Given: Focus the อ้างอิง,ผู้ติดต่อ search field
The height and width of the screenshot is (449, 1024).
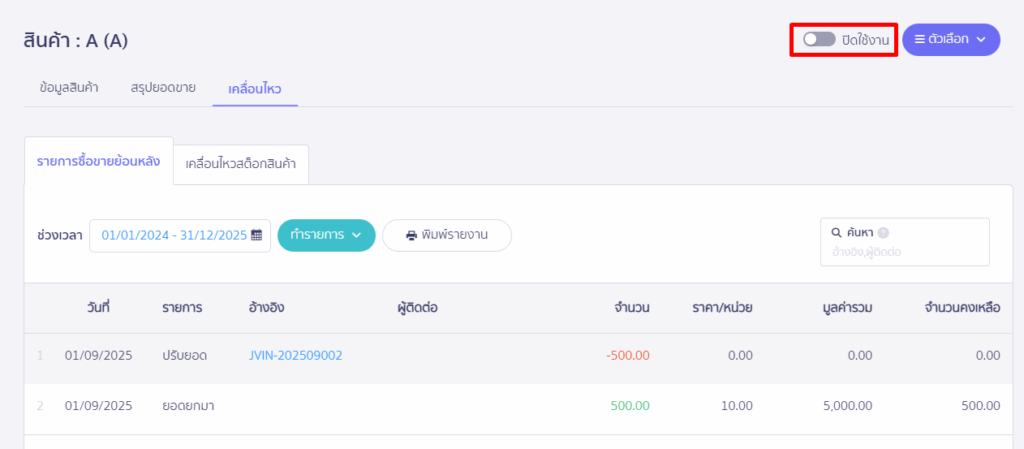Looking at the screenshot, I should pyautogui.click(x=903, y=252).
